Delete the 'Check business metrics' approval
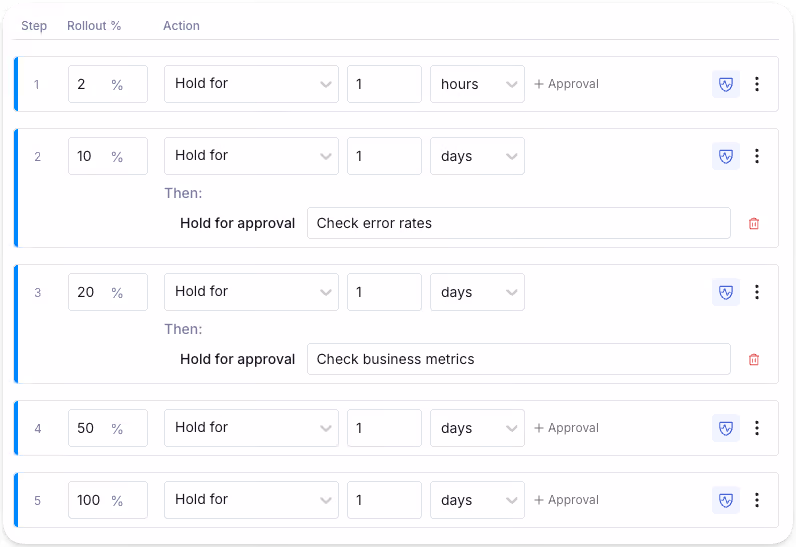This screenshot has width=796, height=547. pyautogui.click(x=754, y=359)
